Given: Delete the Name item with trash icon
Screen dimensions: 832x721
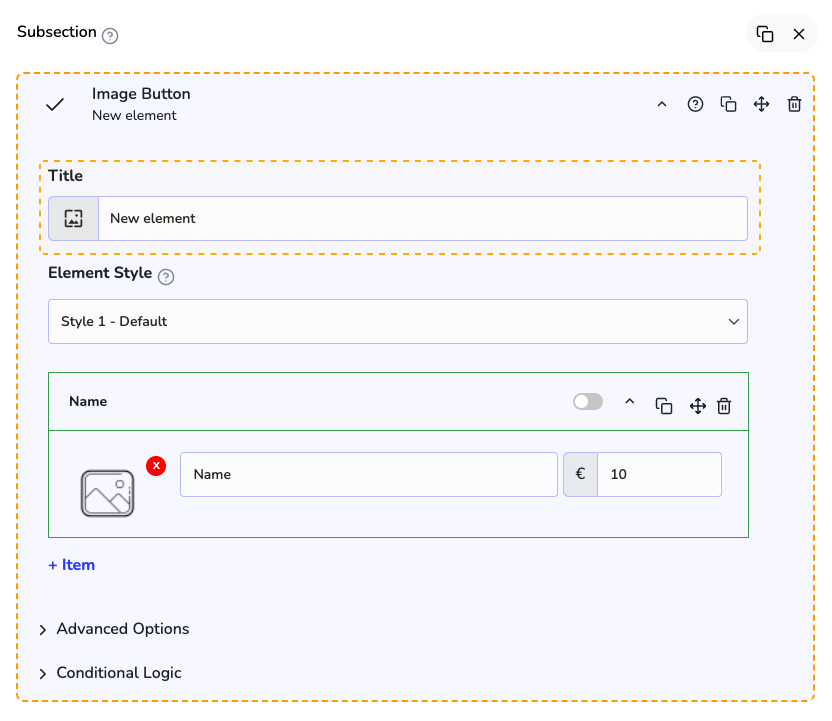Looking at the screenshot, I should tap(725, 405).
